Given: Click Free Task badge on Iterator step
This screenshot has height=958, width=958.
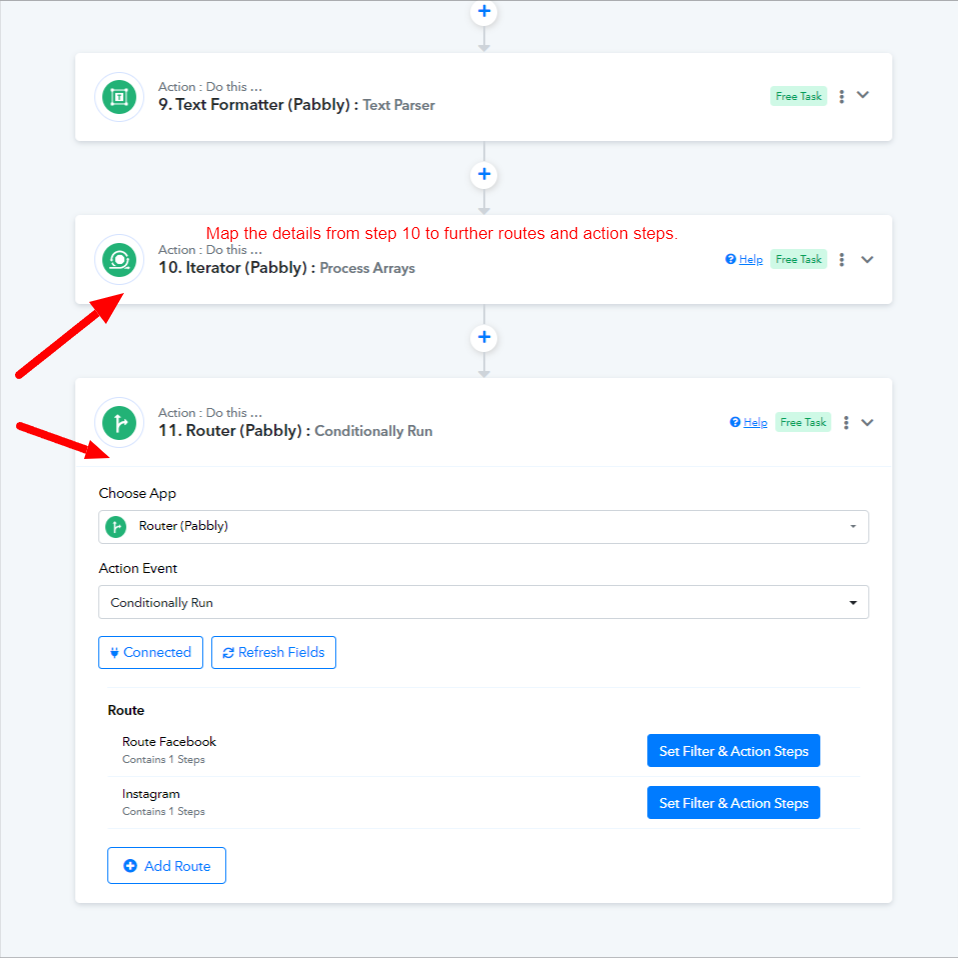Looking at the screenshot, I should (799, 260).
